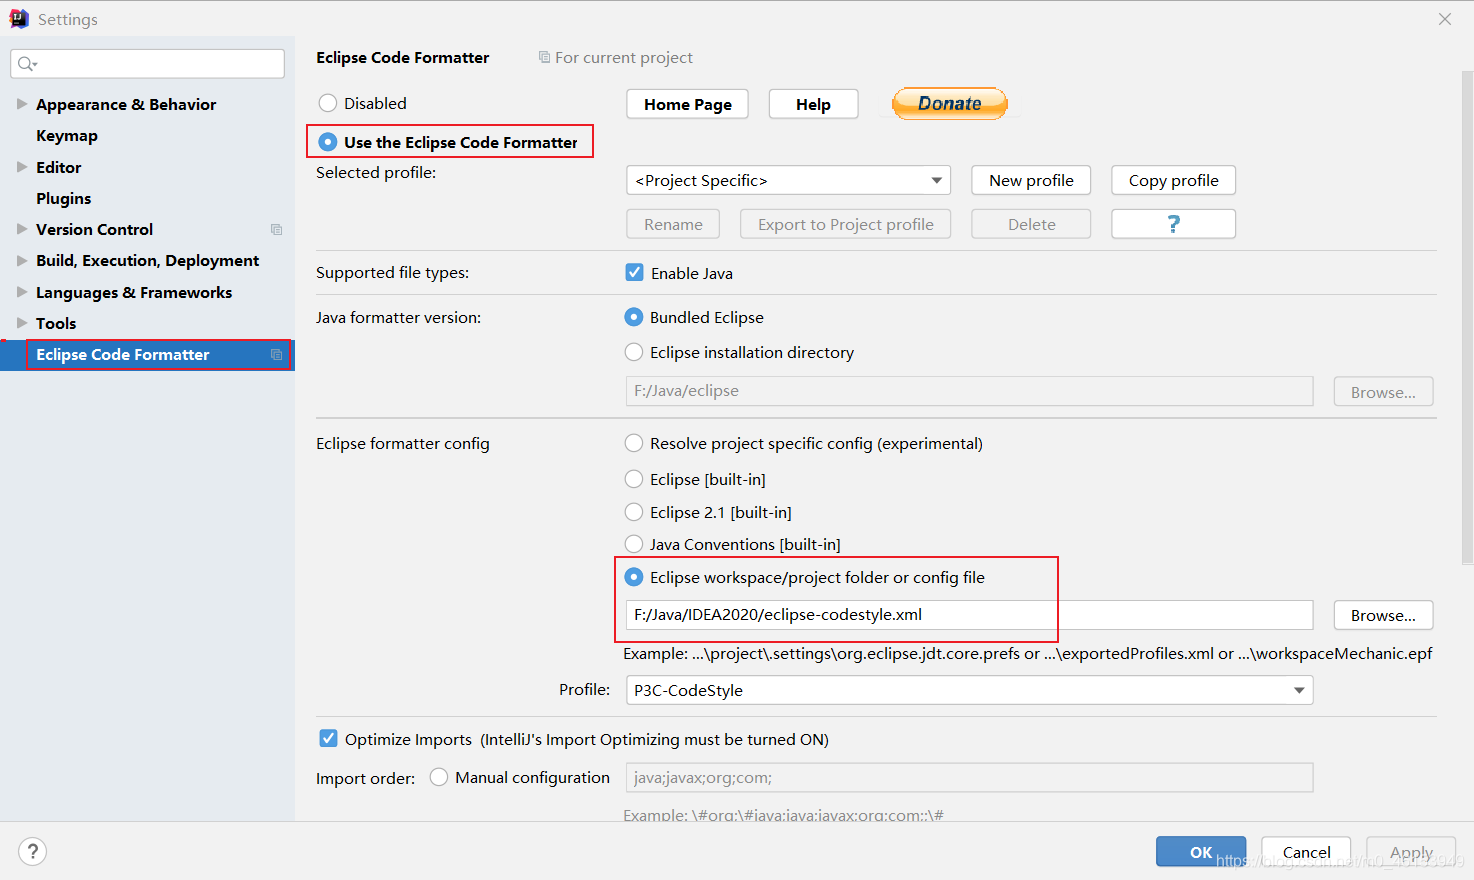Open the P3C-CodeStyle profile dropdown

pos(969,690)
